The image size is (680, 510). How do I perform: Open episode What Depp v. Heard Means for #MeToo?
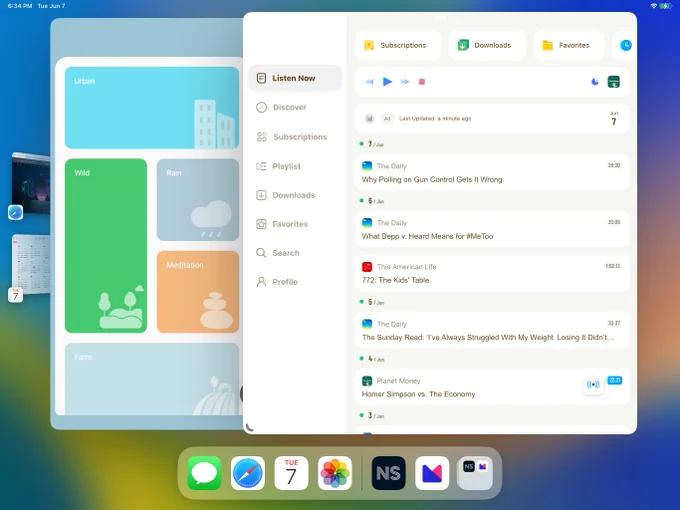[x=492, y=229]
